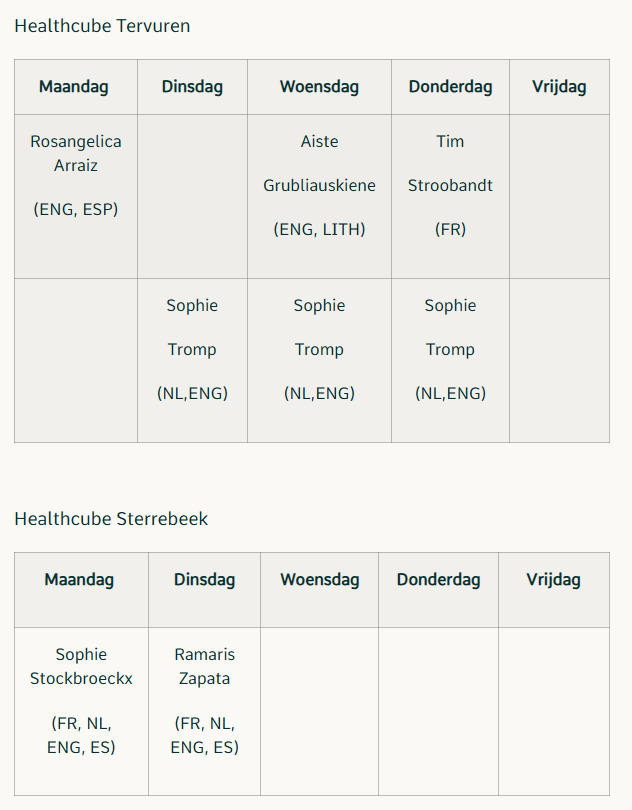This screenshot has width=632, height=810.
Task: Click the Ramaris Zapata cell
Action: (x=205, y=711)
